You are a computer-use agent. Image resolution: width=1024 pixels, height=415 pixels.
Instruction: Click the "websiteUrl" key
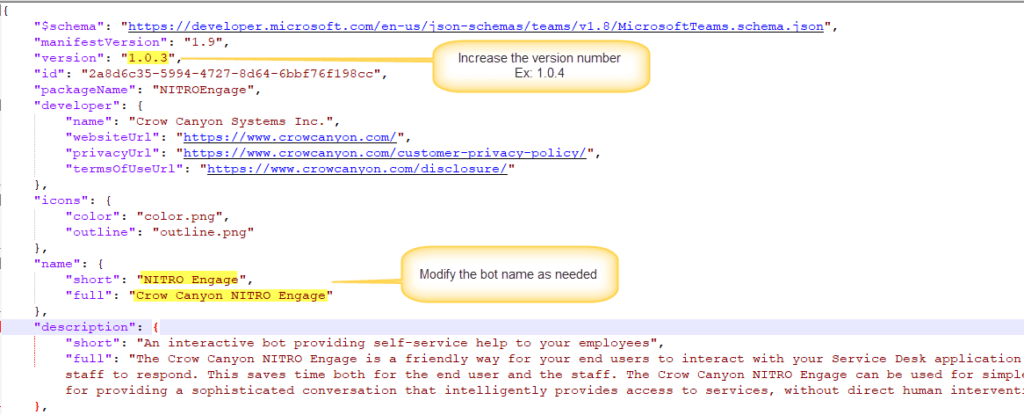(x=116, y=137)
